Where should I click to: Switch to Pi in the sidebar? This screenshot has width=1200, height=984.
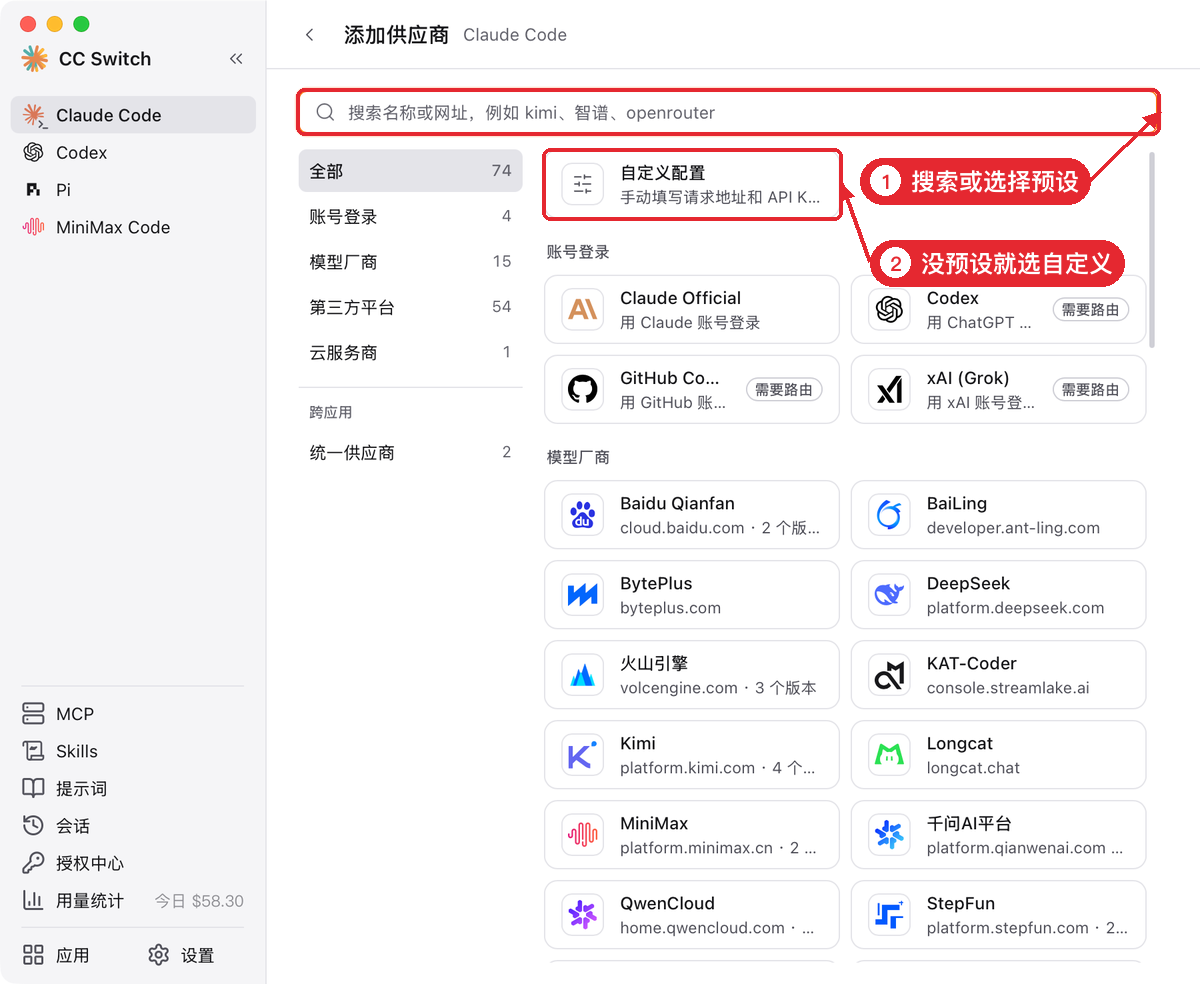coord(133,189)
